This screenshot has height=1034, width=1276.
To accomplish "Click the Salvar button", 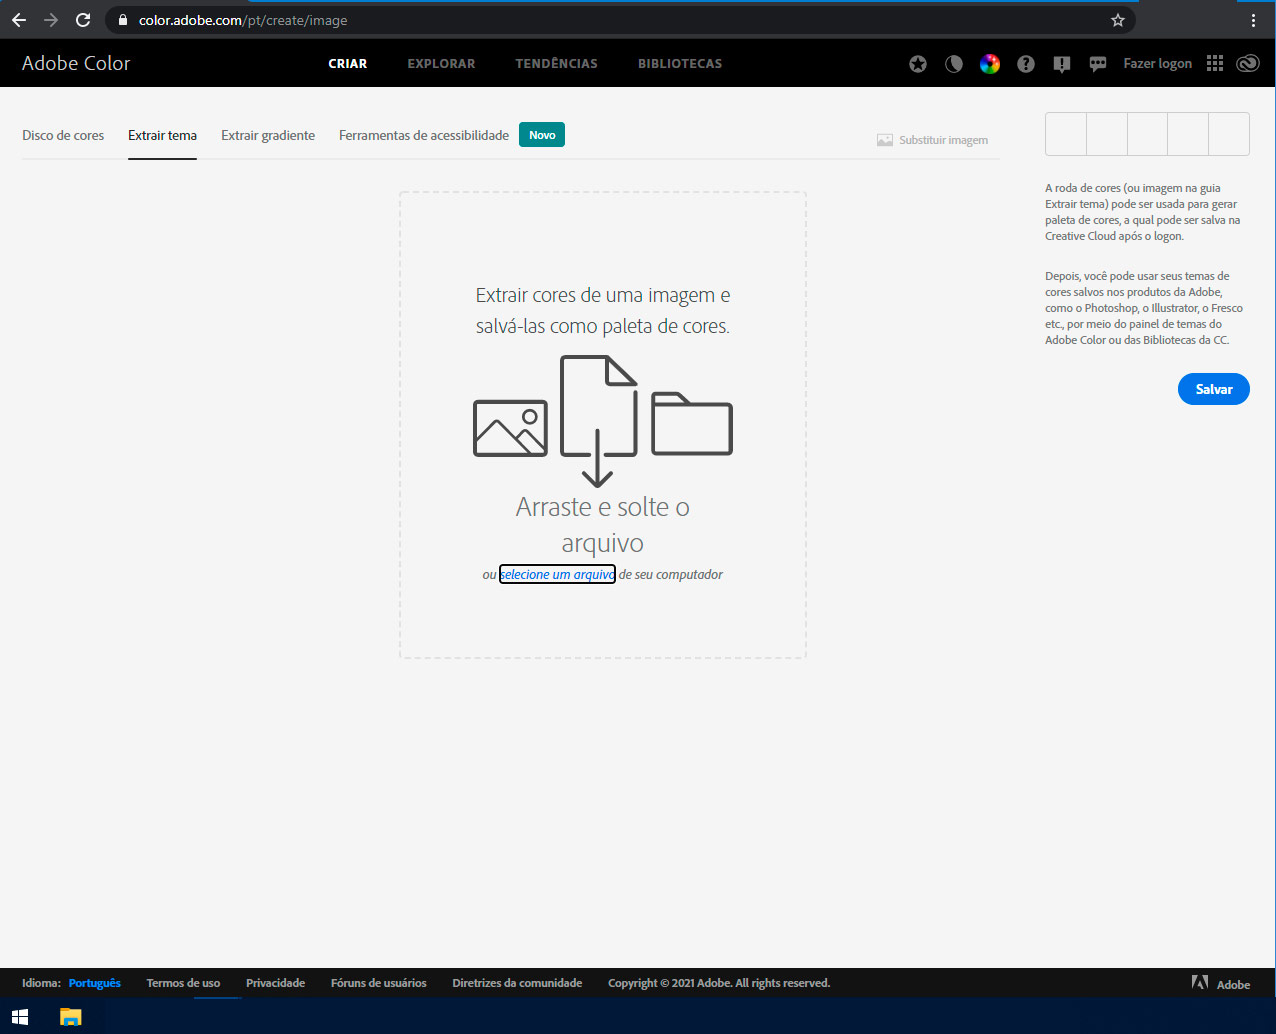I will pyautogui.click(x=1214, y=389).
